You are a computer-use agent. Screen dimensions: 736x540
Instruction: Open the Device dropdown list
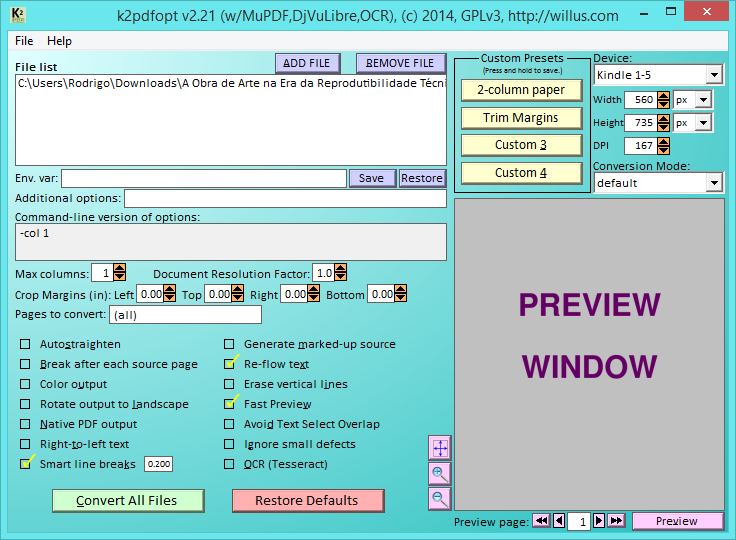(x=713, y=75)
